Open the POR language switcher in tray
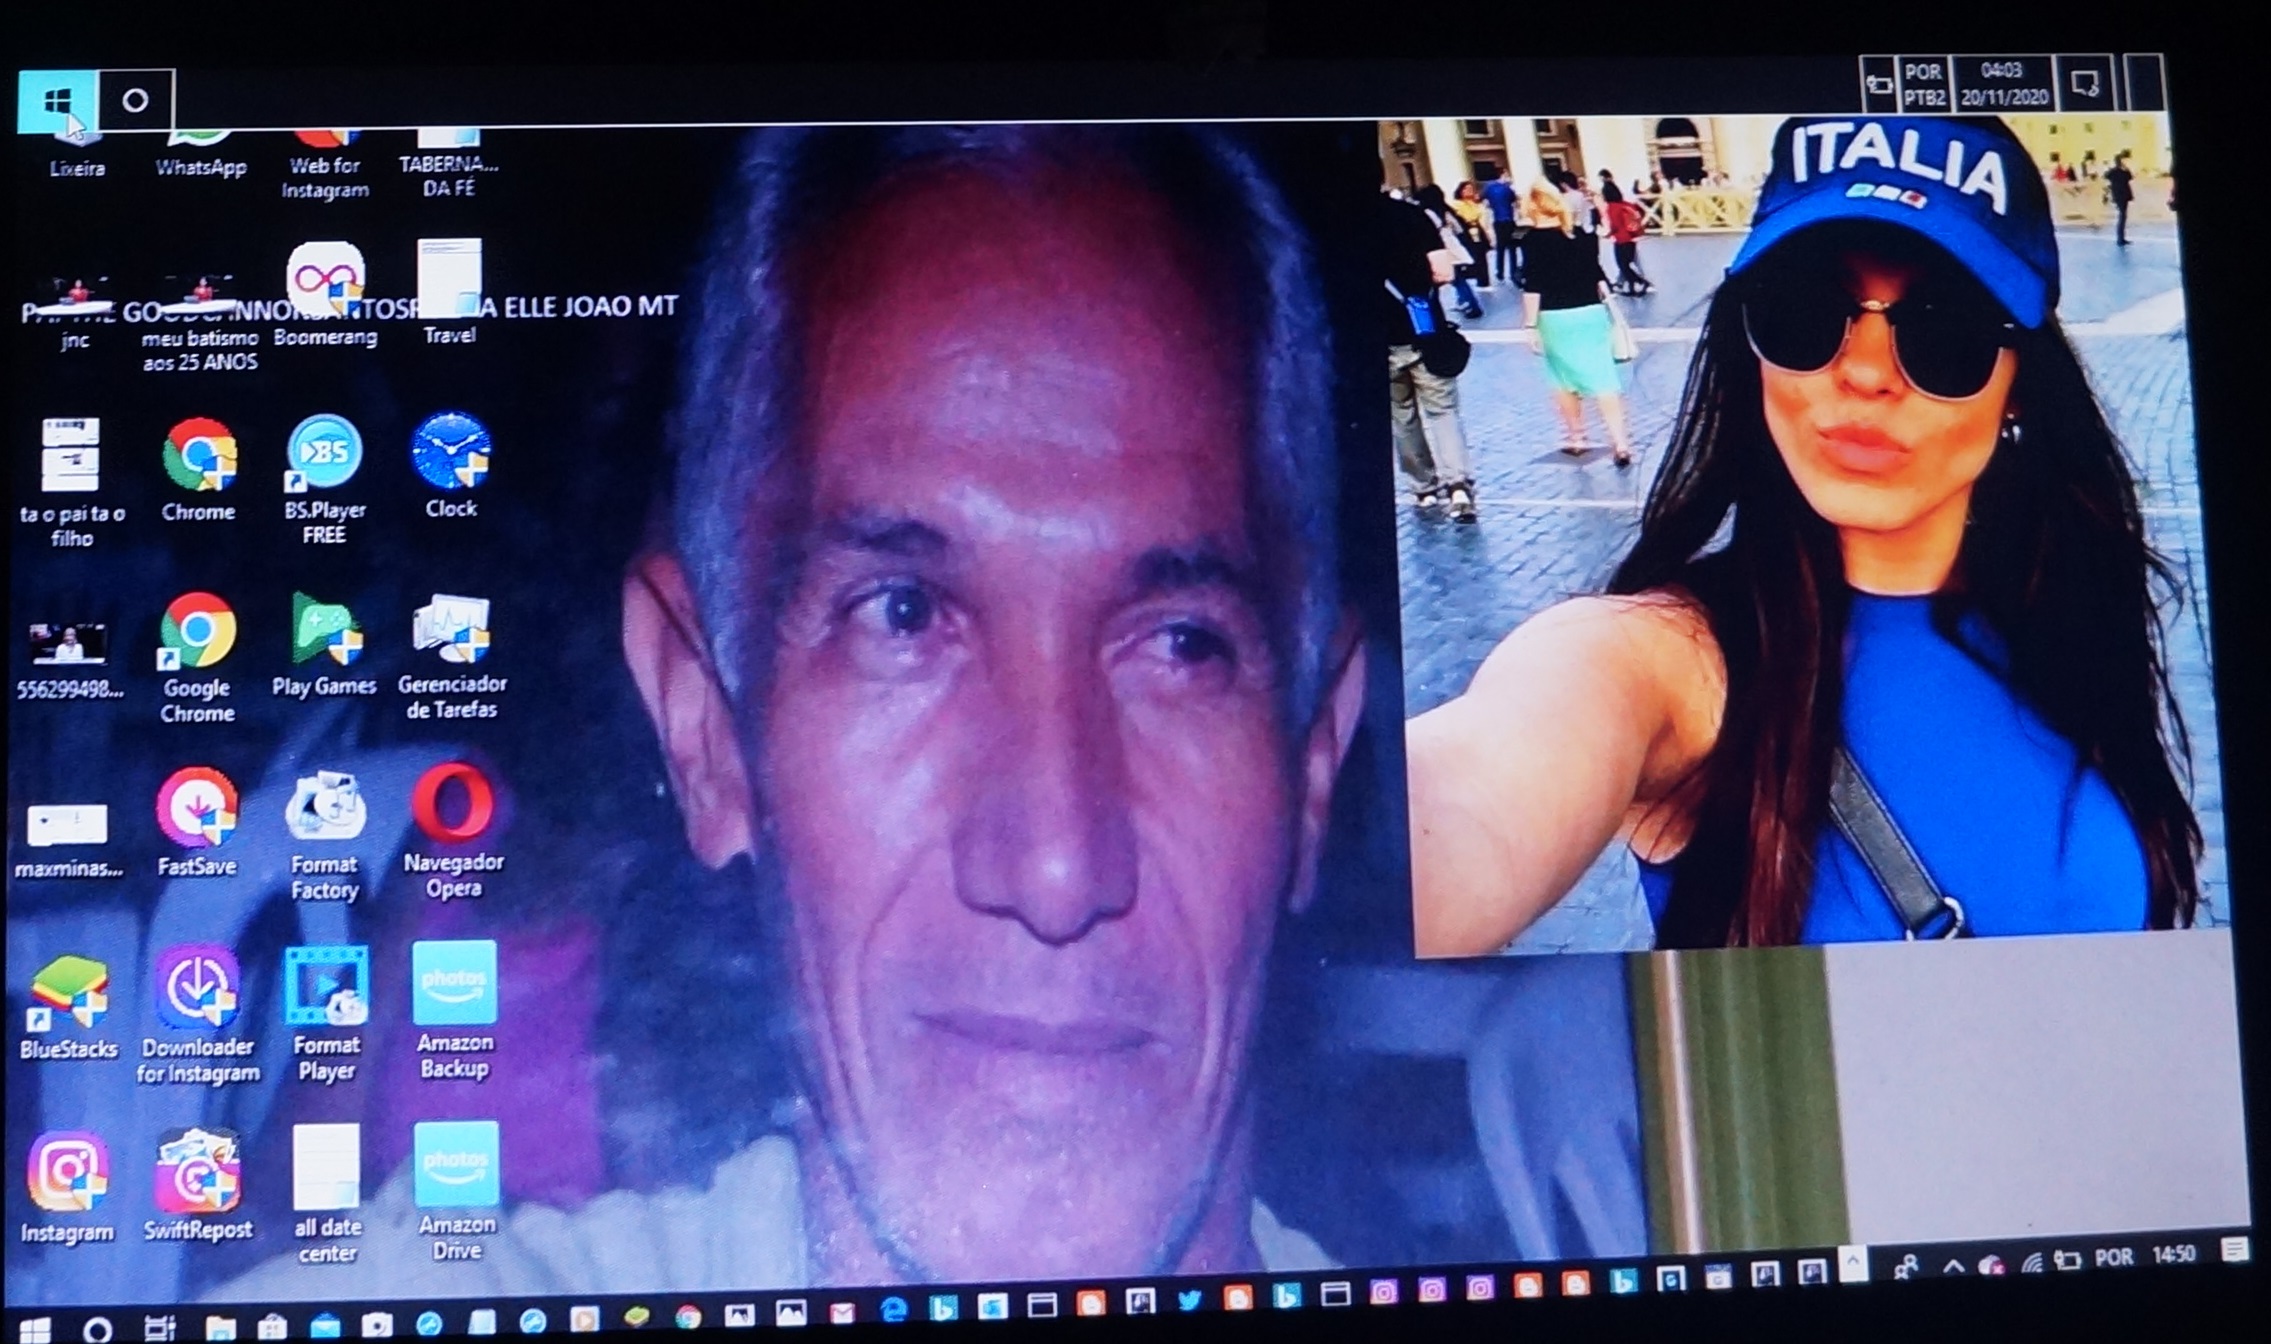 tap(2113, 1257)
